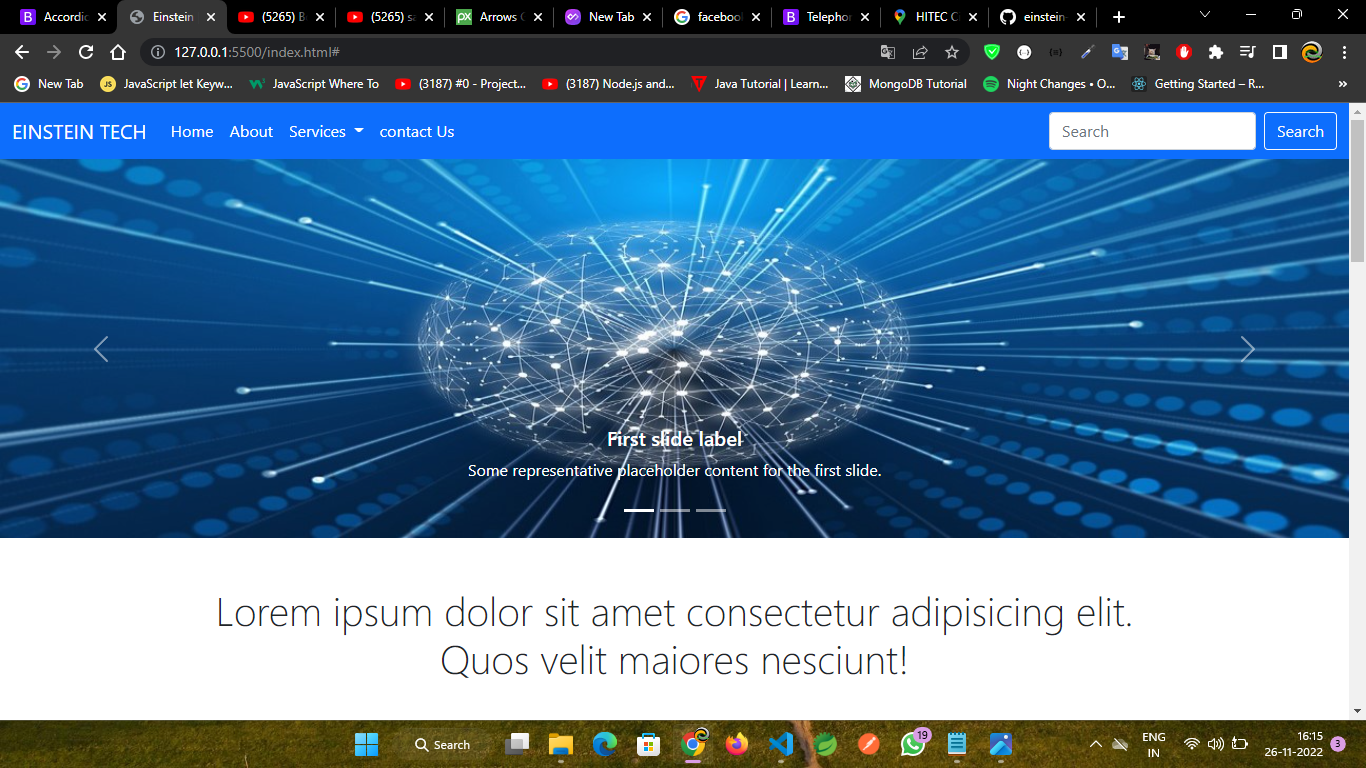Image resolution: width=1366 pixels, height=768 pixels.
Task: Click the share icon in the address bar
Action: point(919,52)
